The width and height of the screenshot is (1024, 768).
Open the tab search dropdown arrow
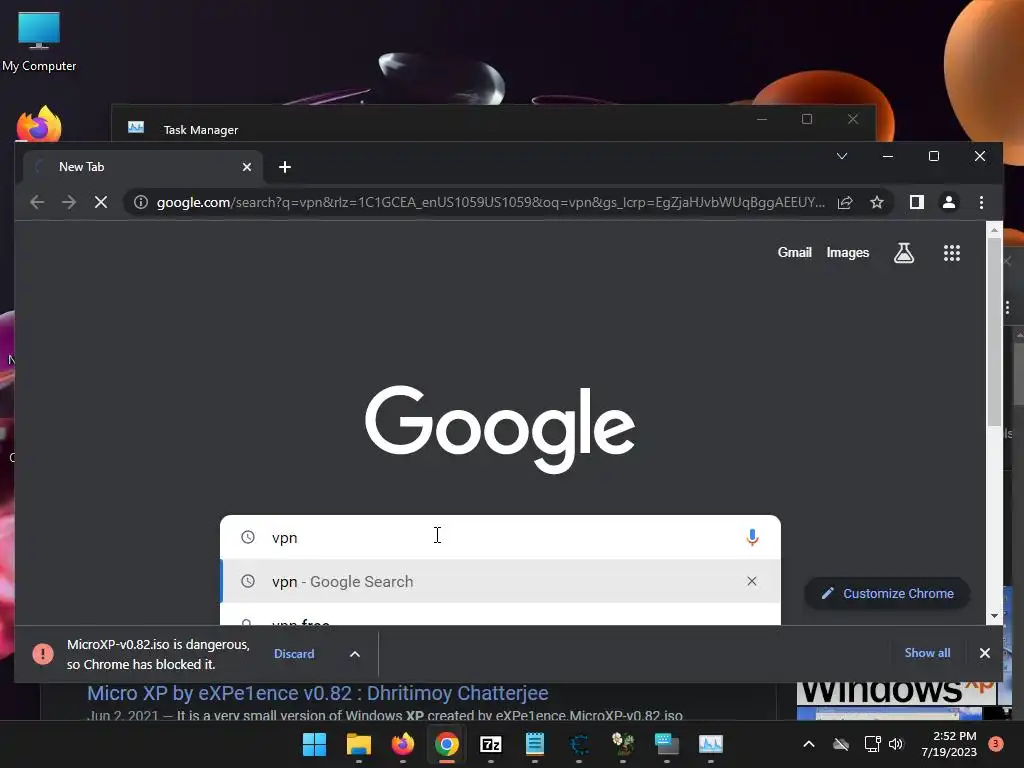coord(842,156)
